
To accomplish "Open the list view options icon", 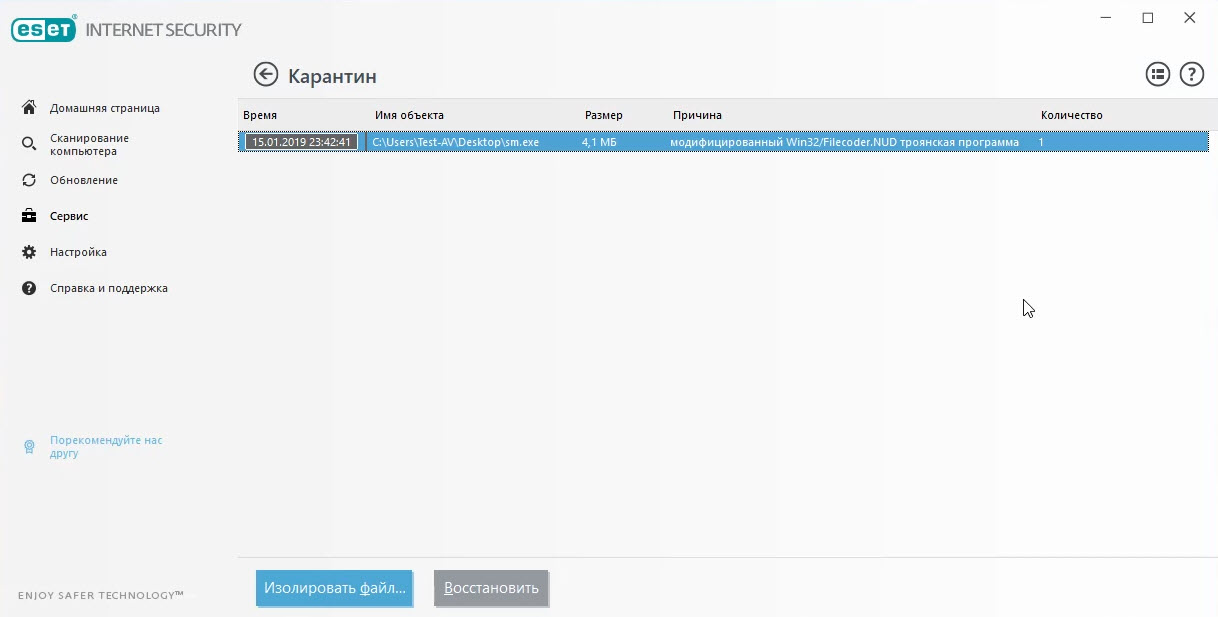I will 1157,74.
